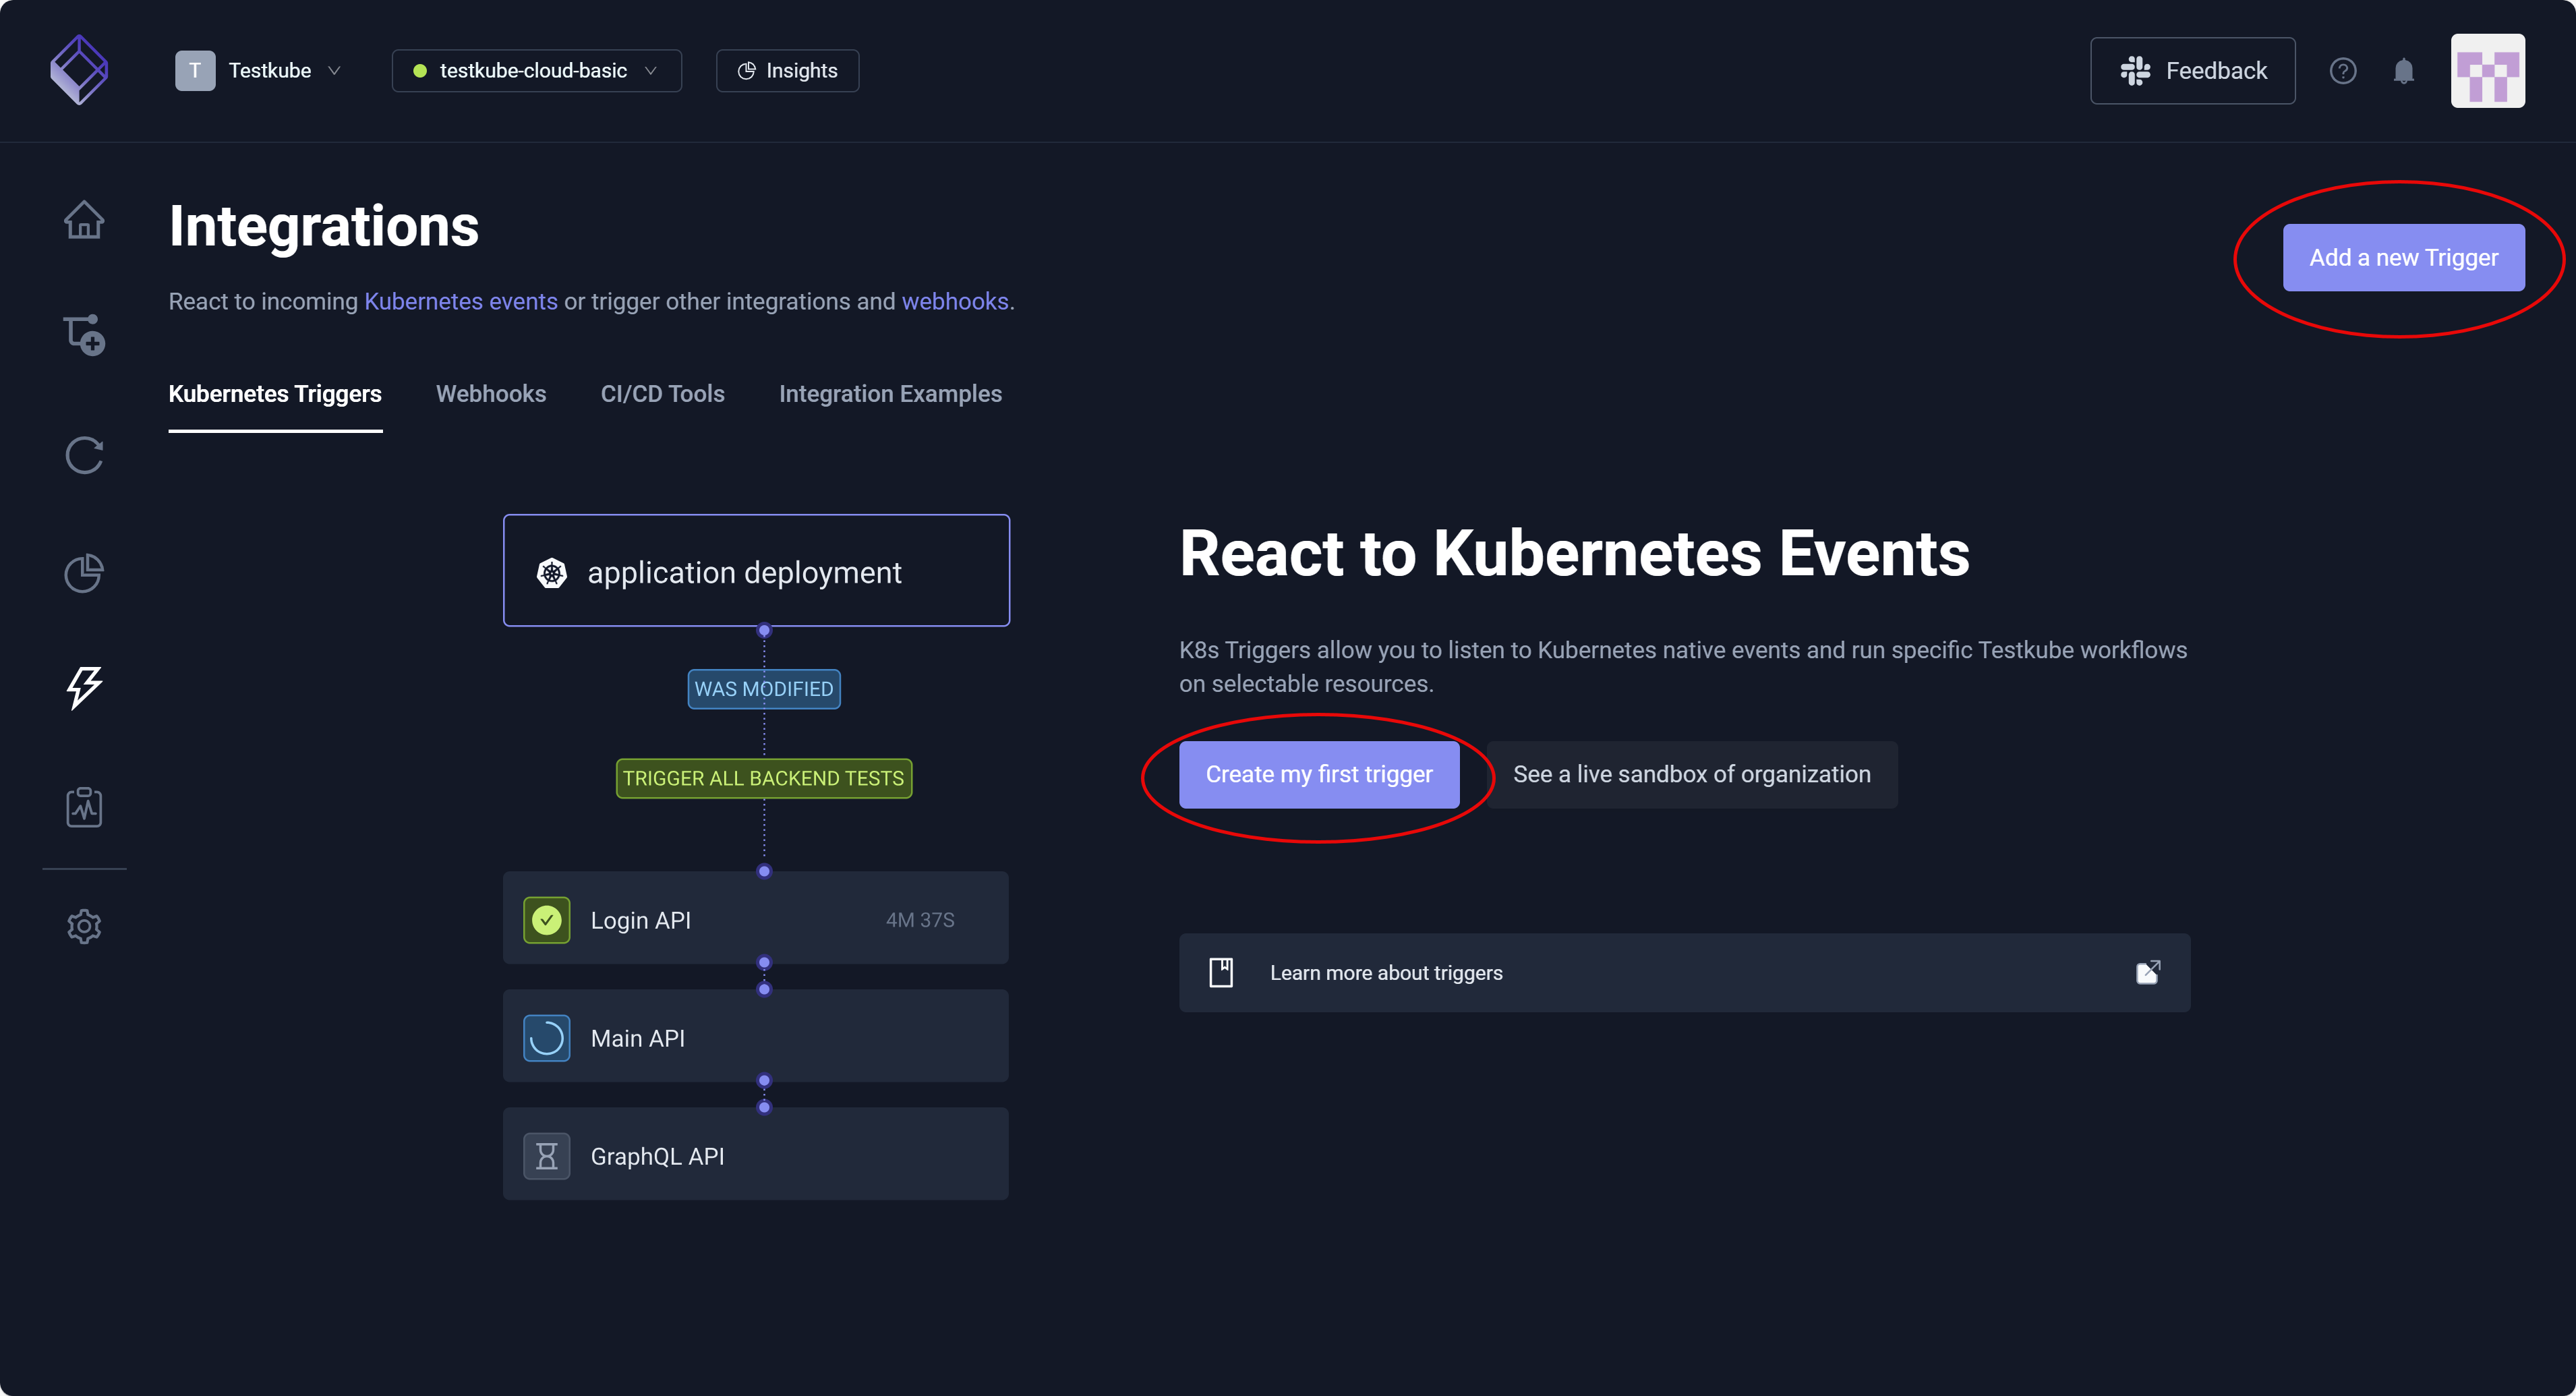Viewport: 2576px width, 1396px height.
Task: Open the insights pie chart sidebar icon
Action: [84, 572]
